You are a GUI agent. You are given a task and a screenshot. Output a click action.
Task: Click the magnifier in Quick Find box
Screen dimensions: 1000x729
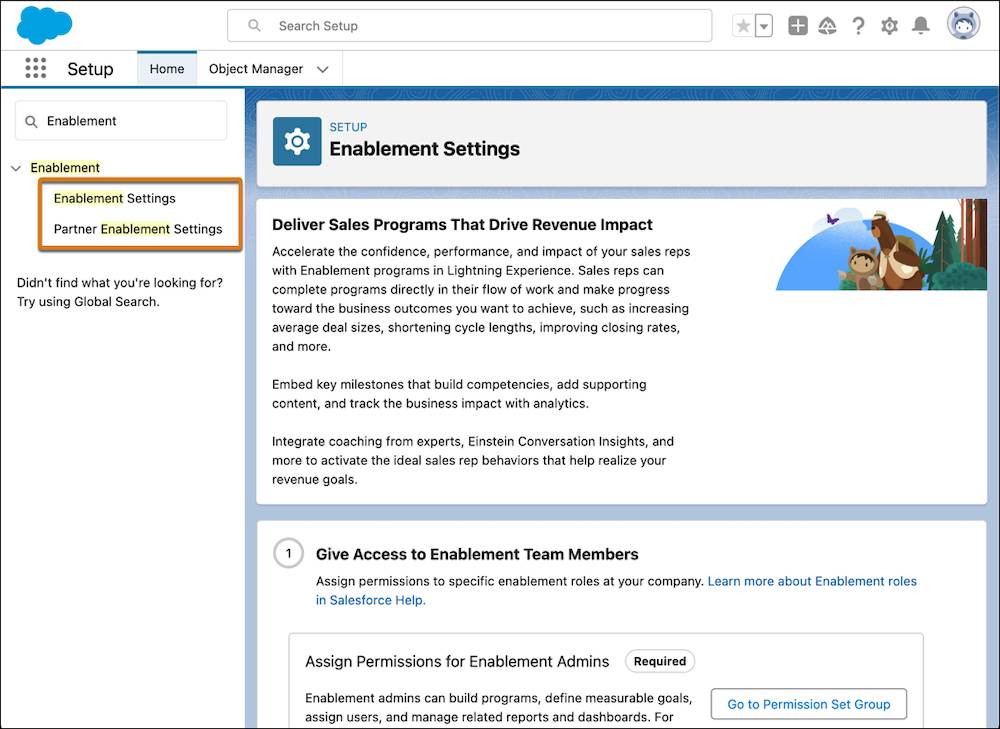(x=31, y=121)
